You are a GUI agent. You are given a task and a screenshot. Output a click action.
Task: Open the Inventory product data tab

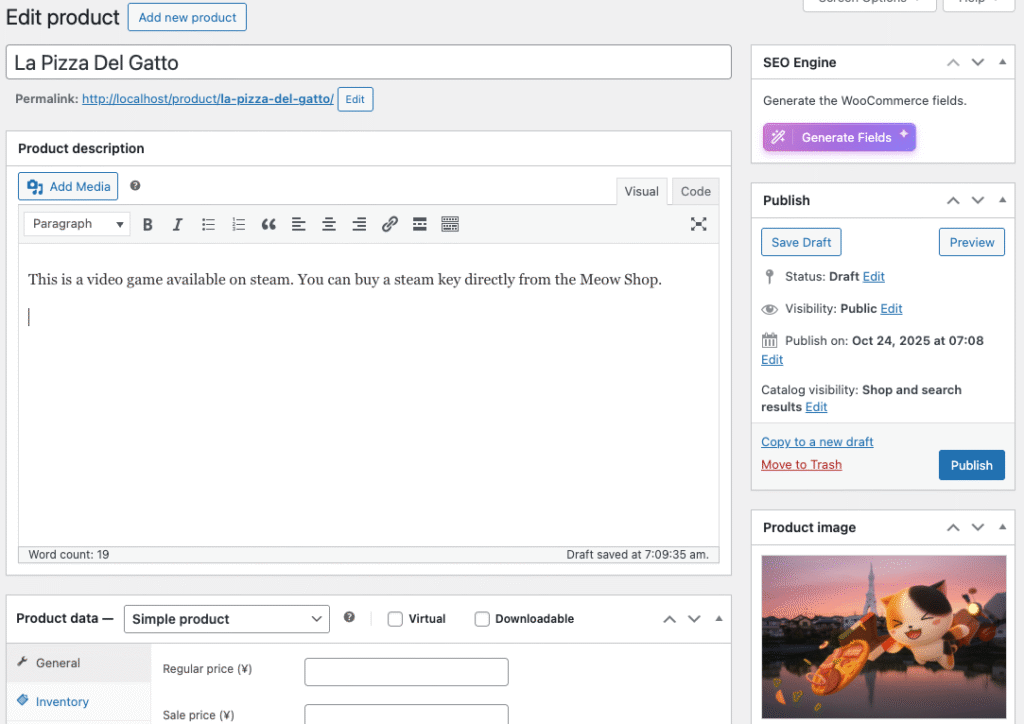coord(62,702)
